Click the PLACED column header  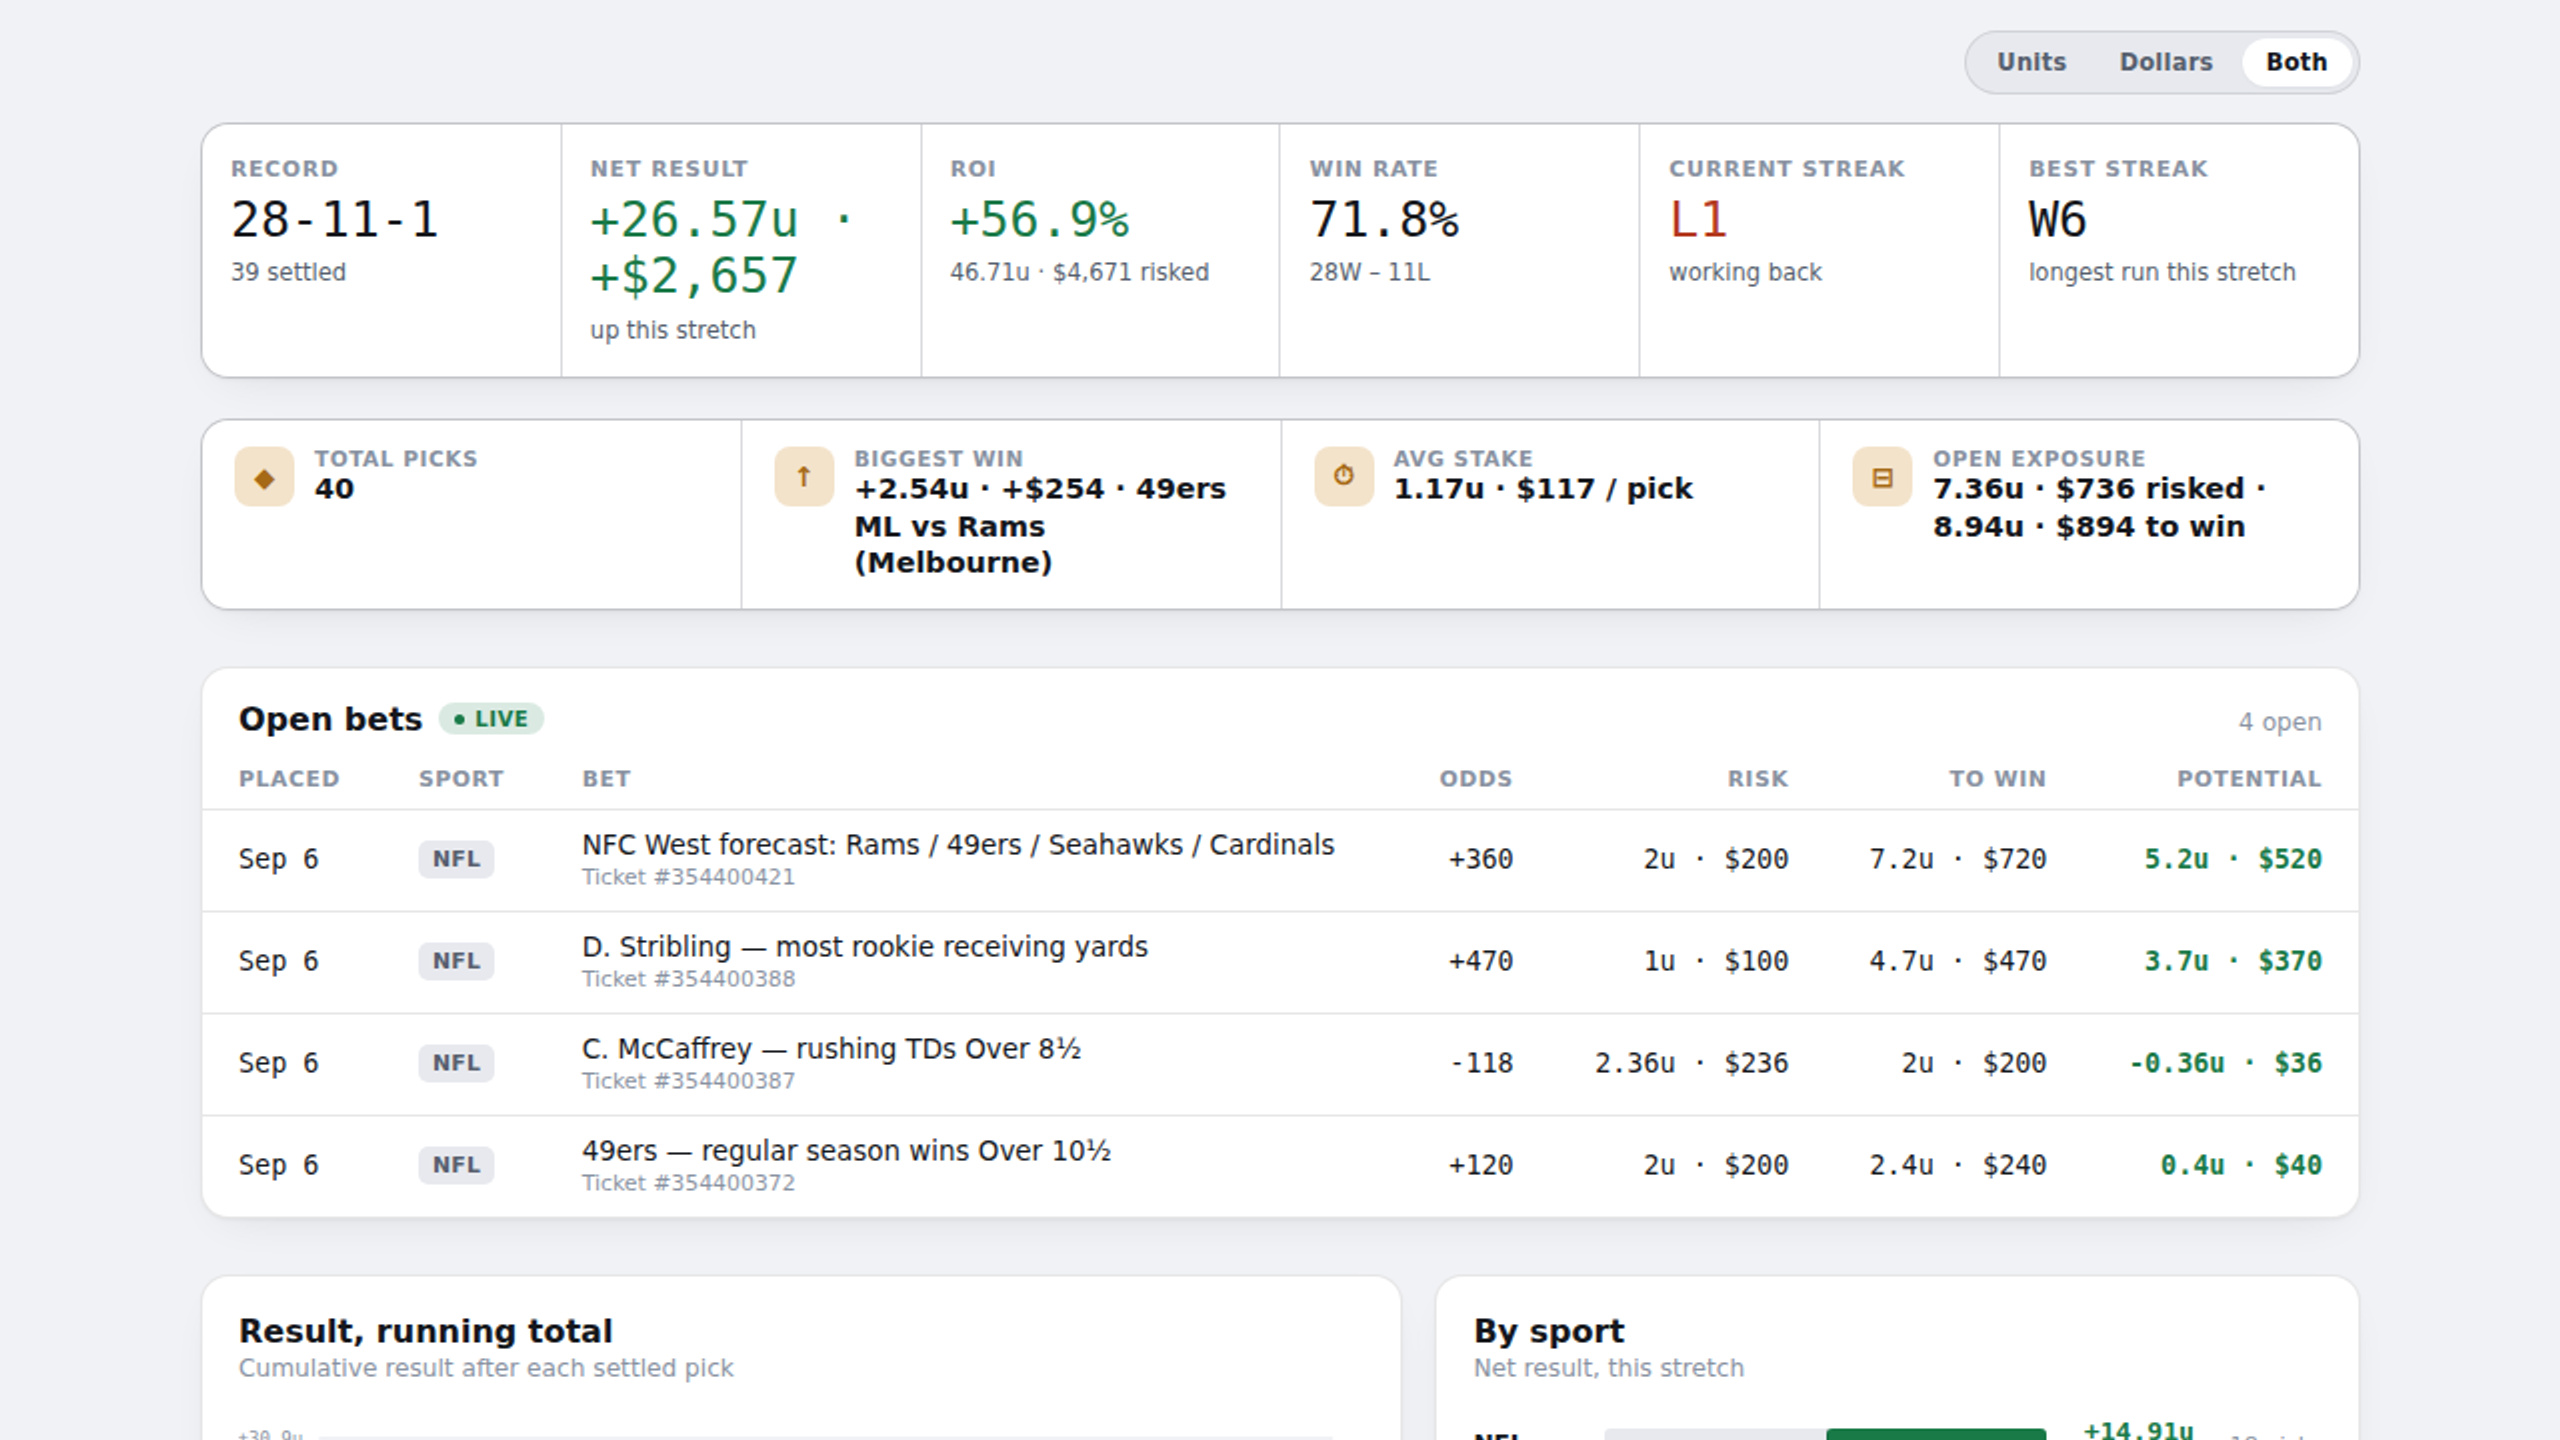coord(289,779)
